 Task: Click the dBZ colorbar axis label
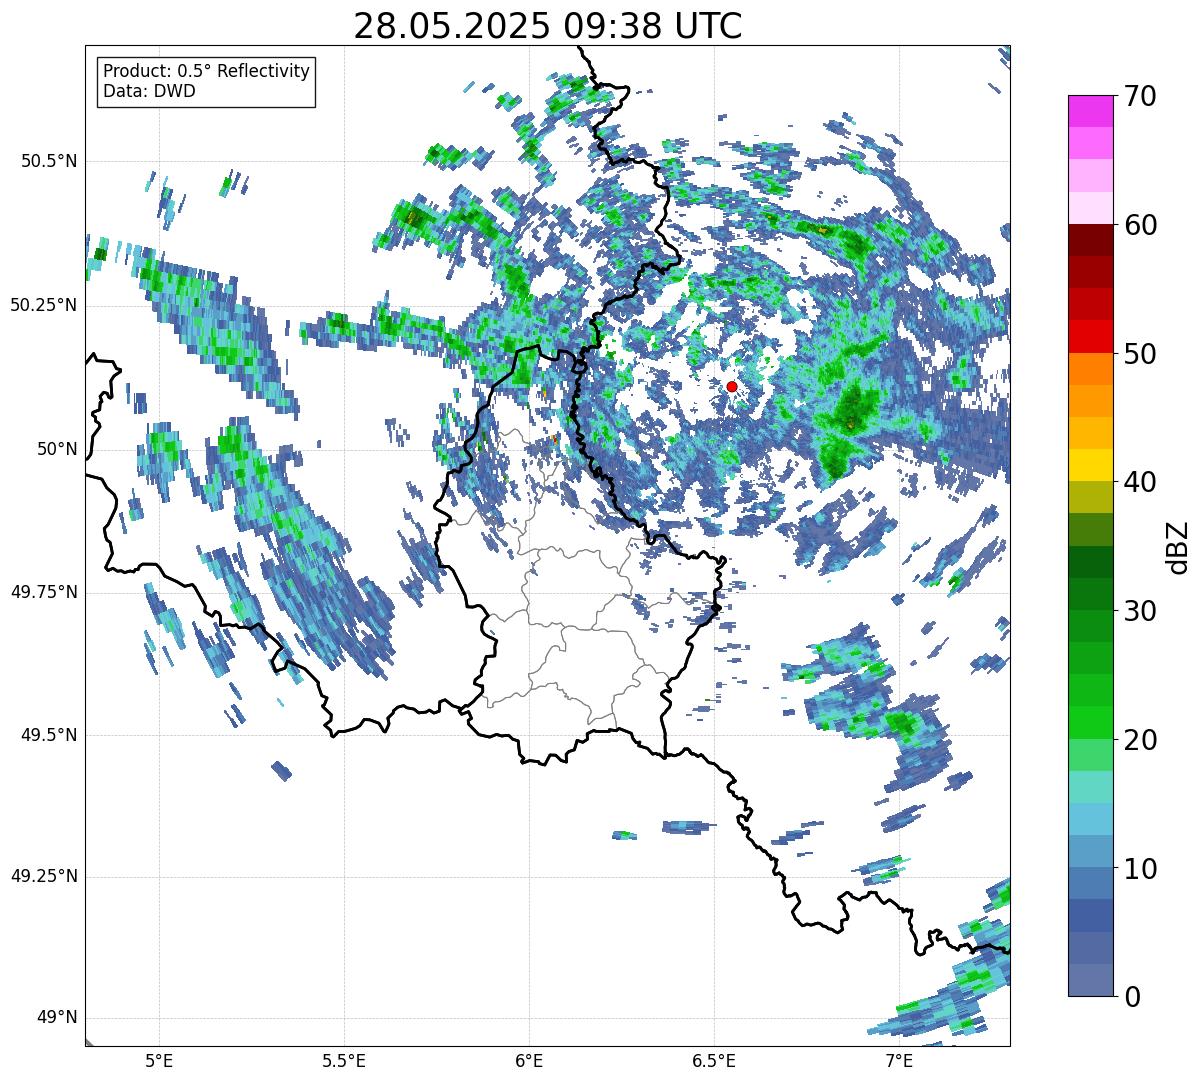click(1178, 547)
